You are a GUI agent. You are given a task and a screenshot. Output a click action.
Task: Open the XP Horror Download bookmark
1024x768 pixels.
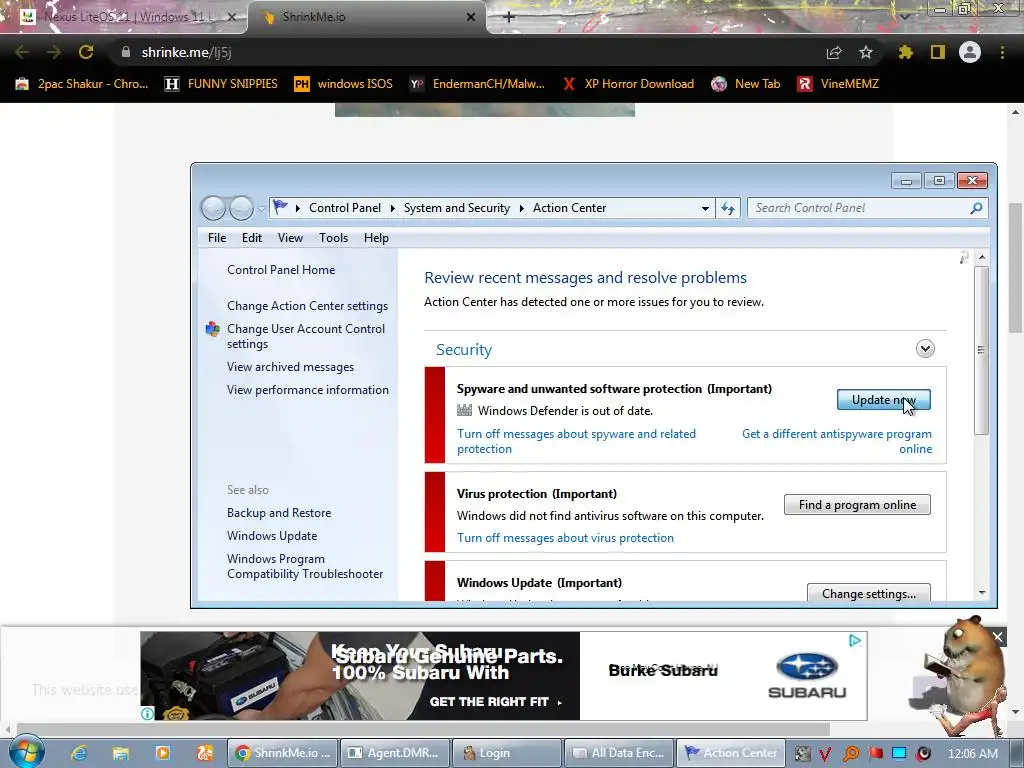tap(628, 84)
